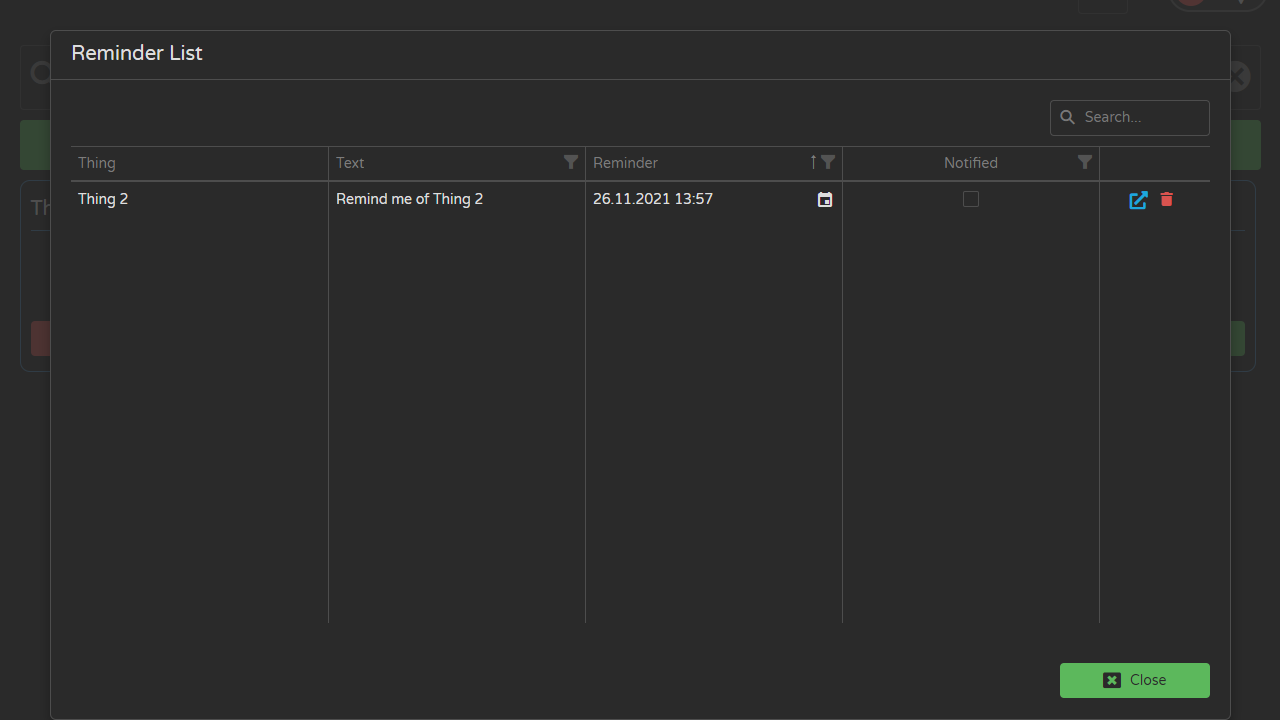Filter the Reminder column
Image resolution: width=1280 pixels, height=720 pixels.
828,162
